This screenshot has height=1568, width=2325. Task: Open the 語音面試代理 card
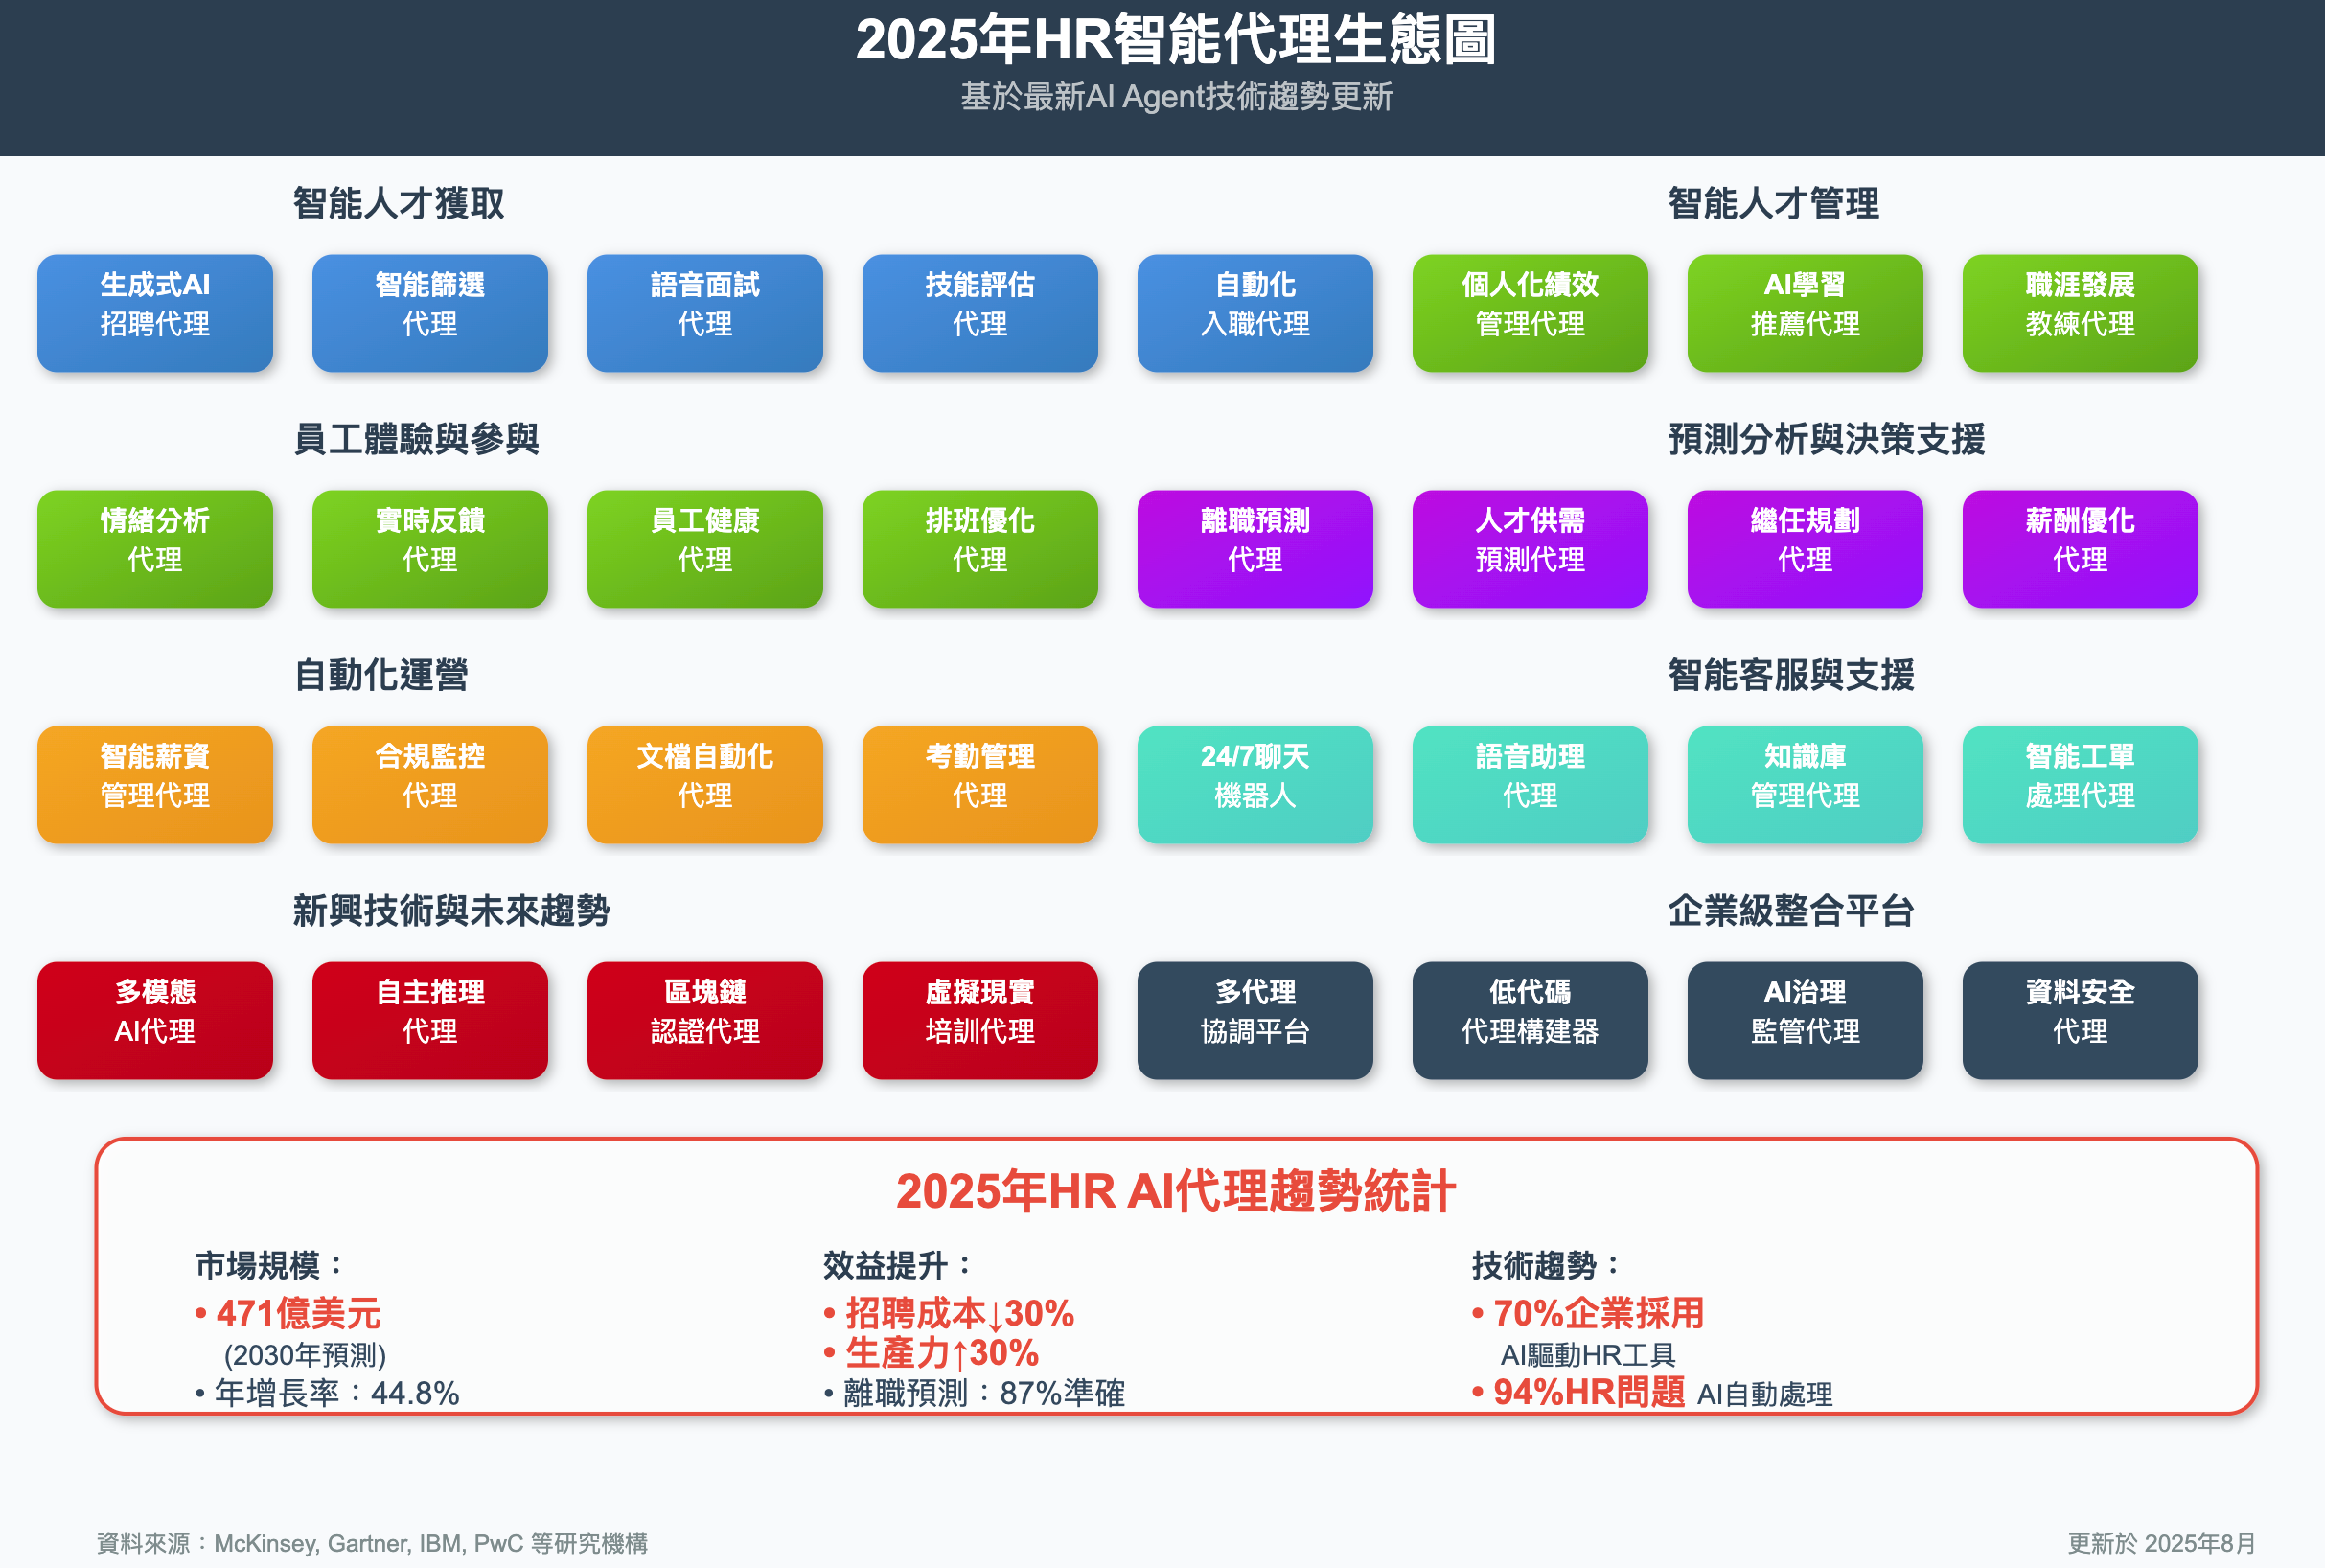[705, 313]
